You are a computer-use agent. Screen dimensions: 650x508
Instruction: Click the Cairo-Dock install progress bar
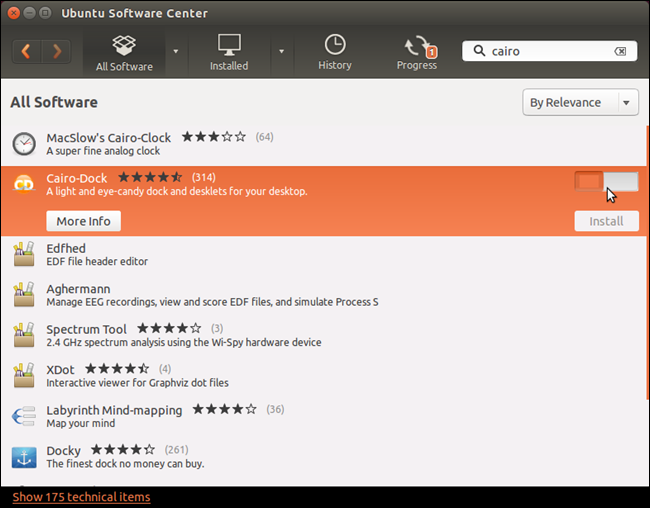606,182
